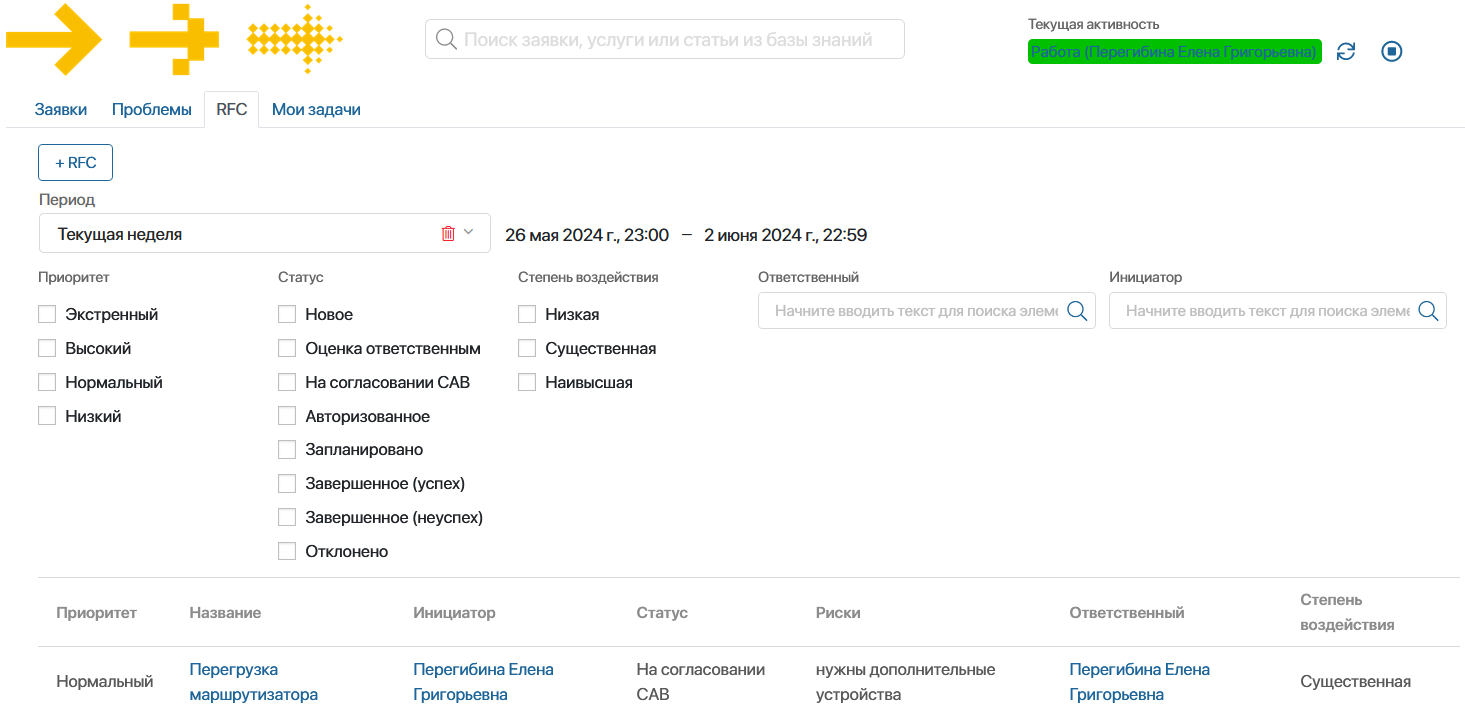1465x711 pixels.
Task: Click the start date 26 мая 2024 г., 23:00
Action: click(587, 235)
